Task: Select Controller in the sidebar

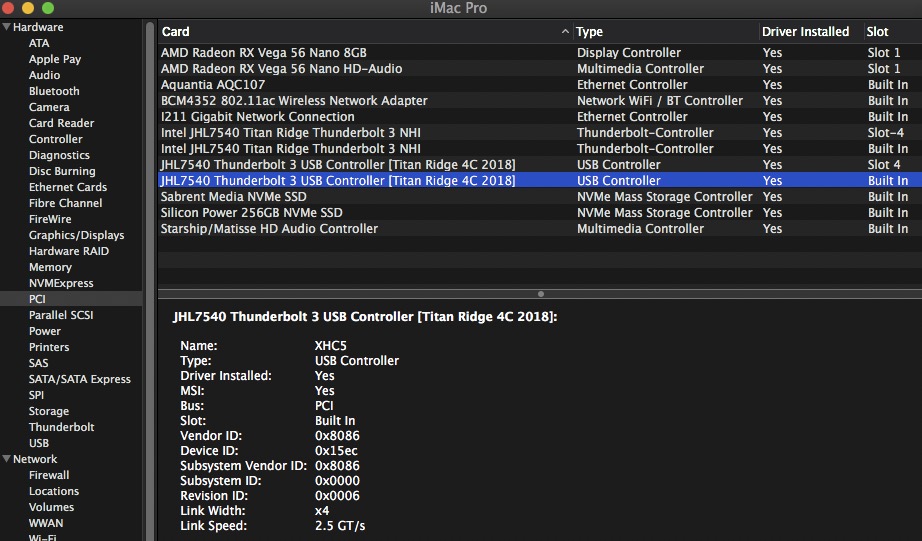Action: click(x=55, y=139)
